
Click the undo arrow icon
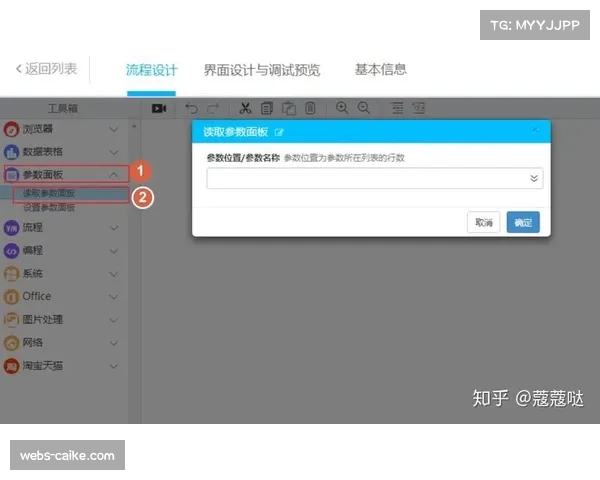[x=192, y=109]
